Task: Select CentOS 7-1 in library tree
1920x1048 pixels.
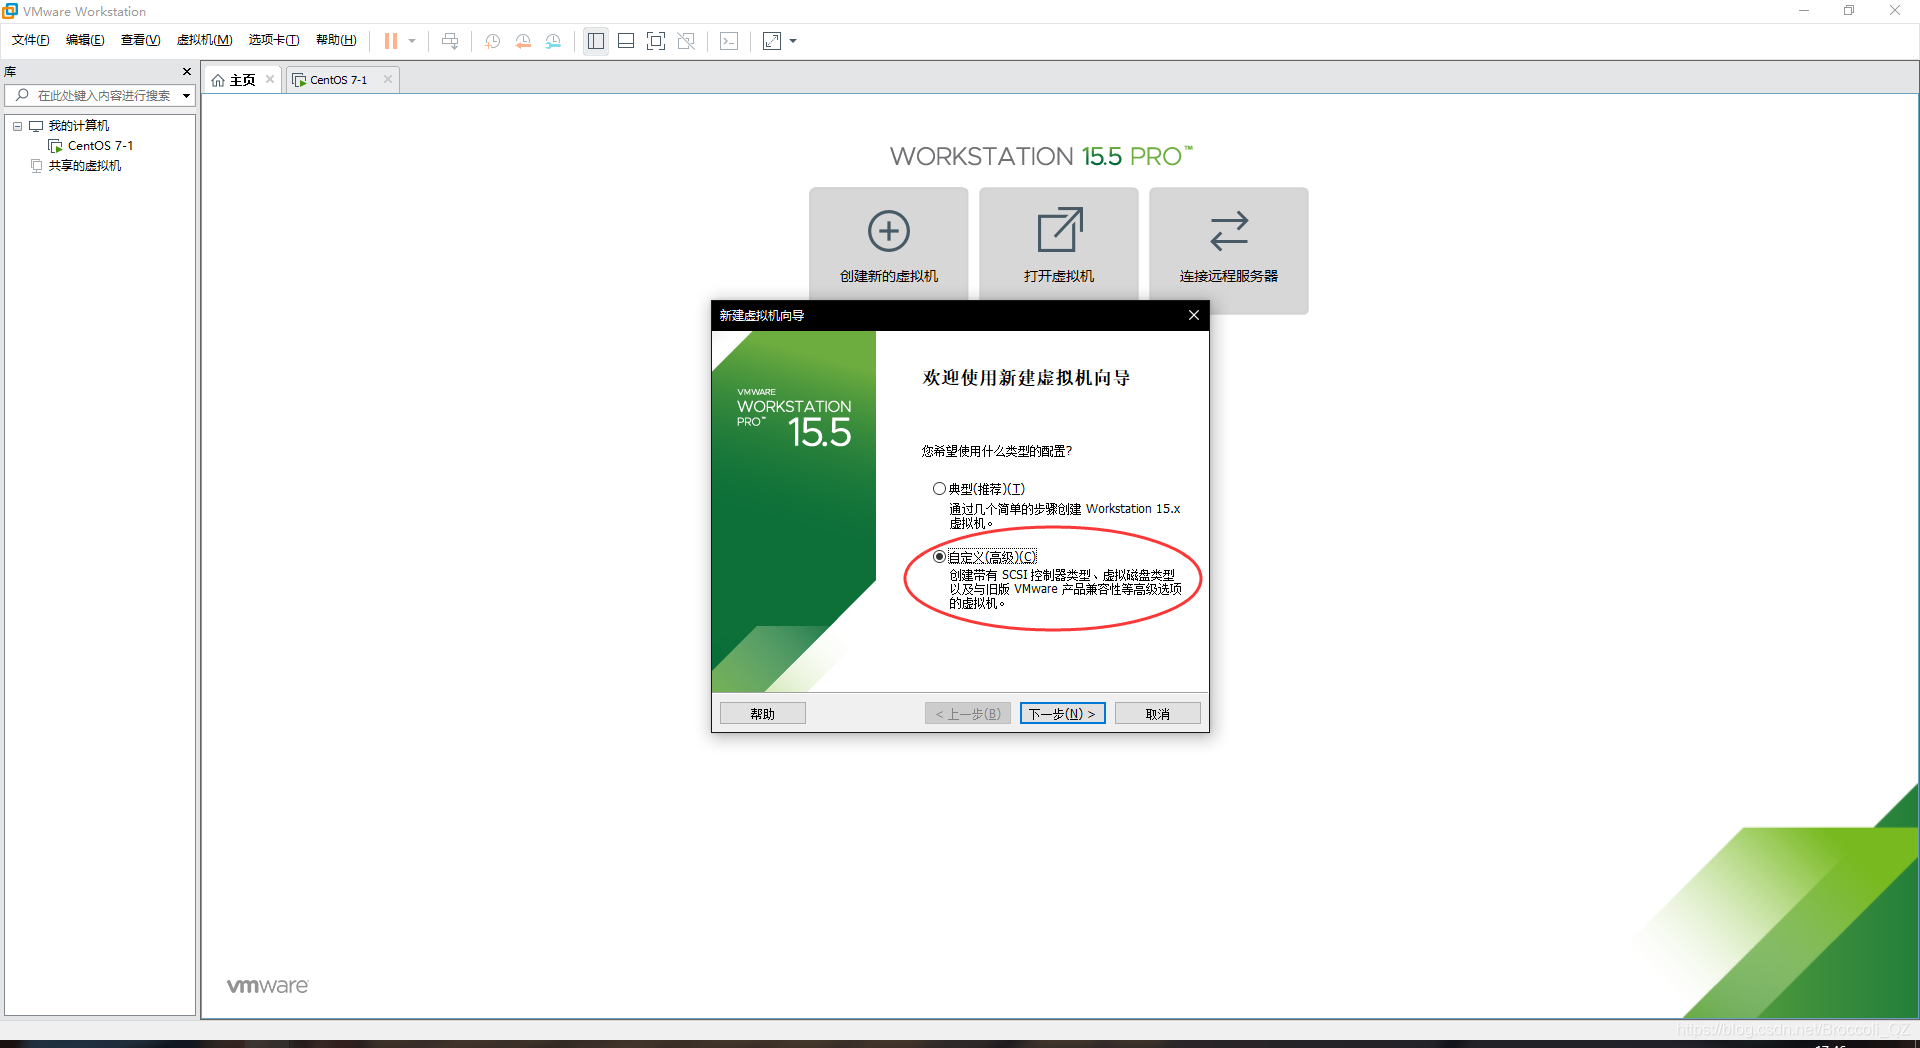Action: pos(100,146)
